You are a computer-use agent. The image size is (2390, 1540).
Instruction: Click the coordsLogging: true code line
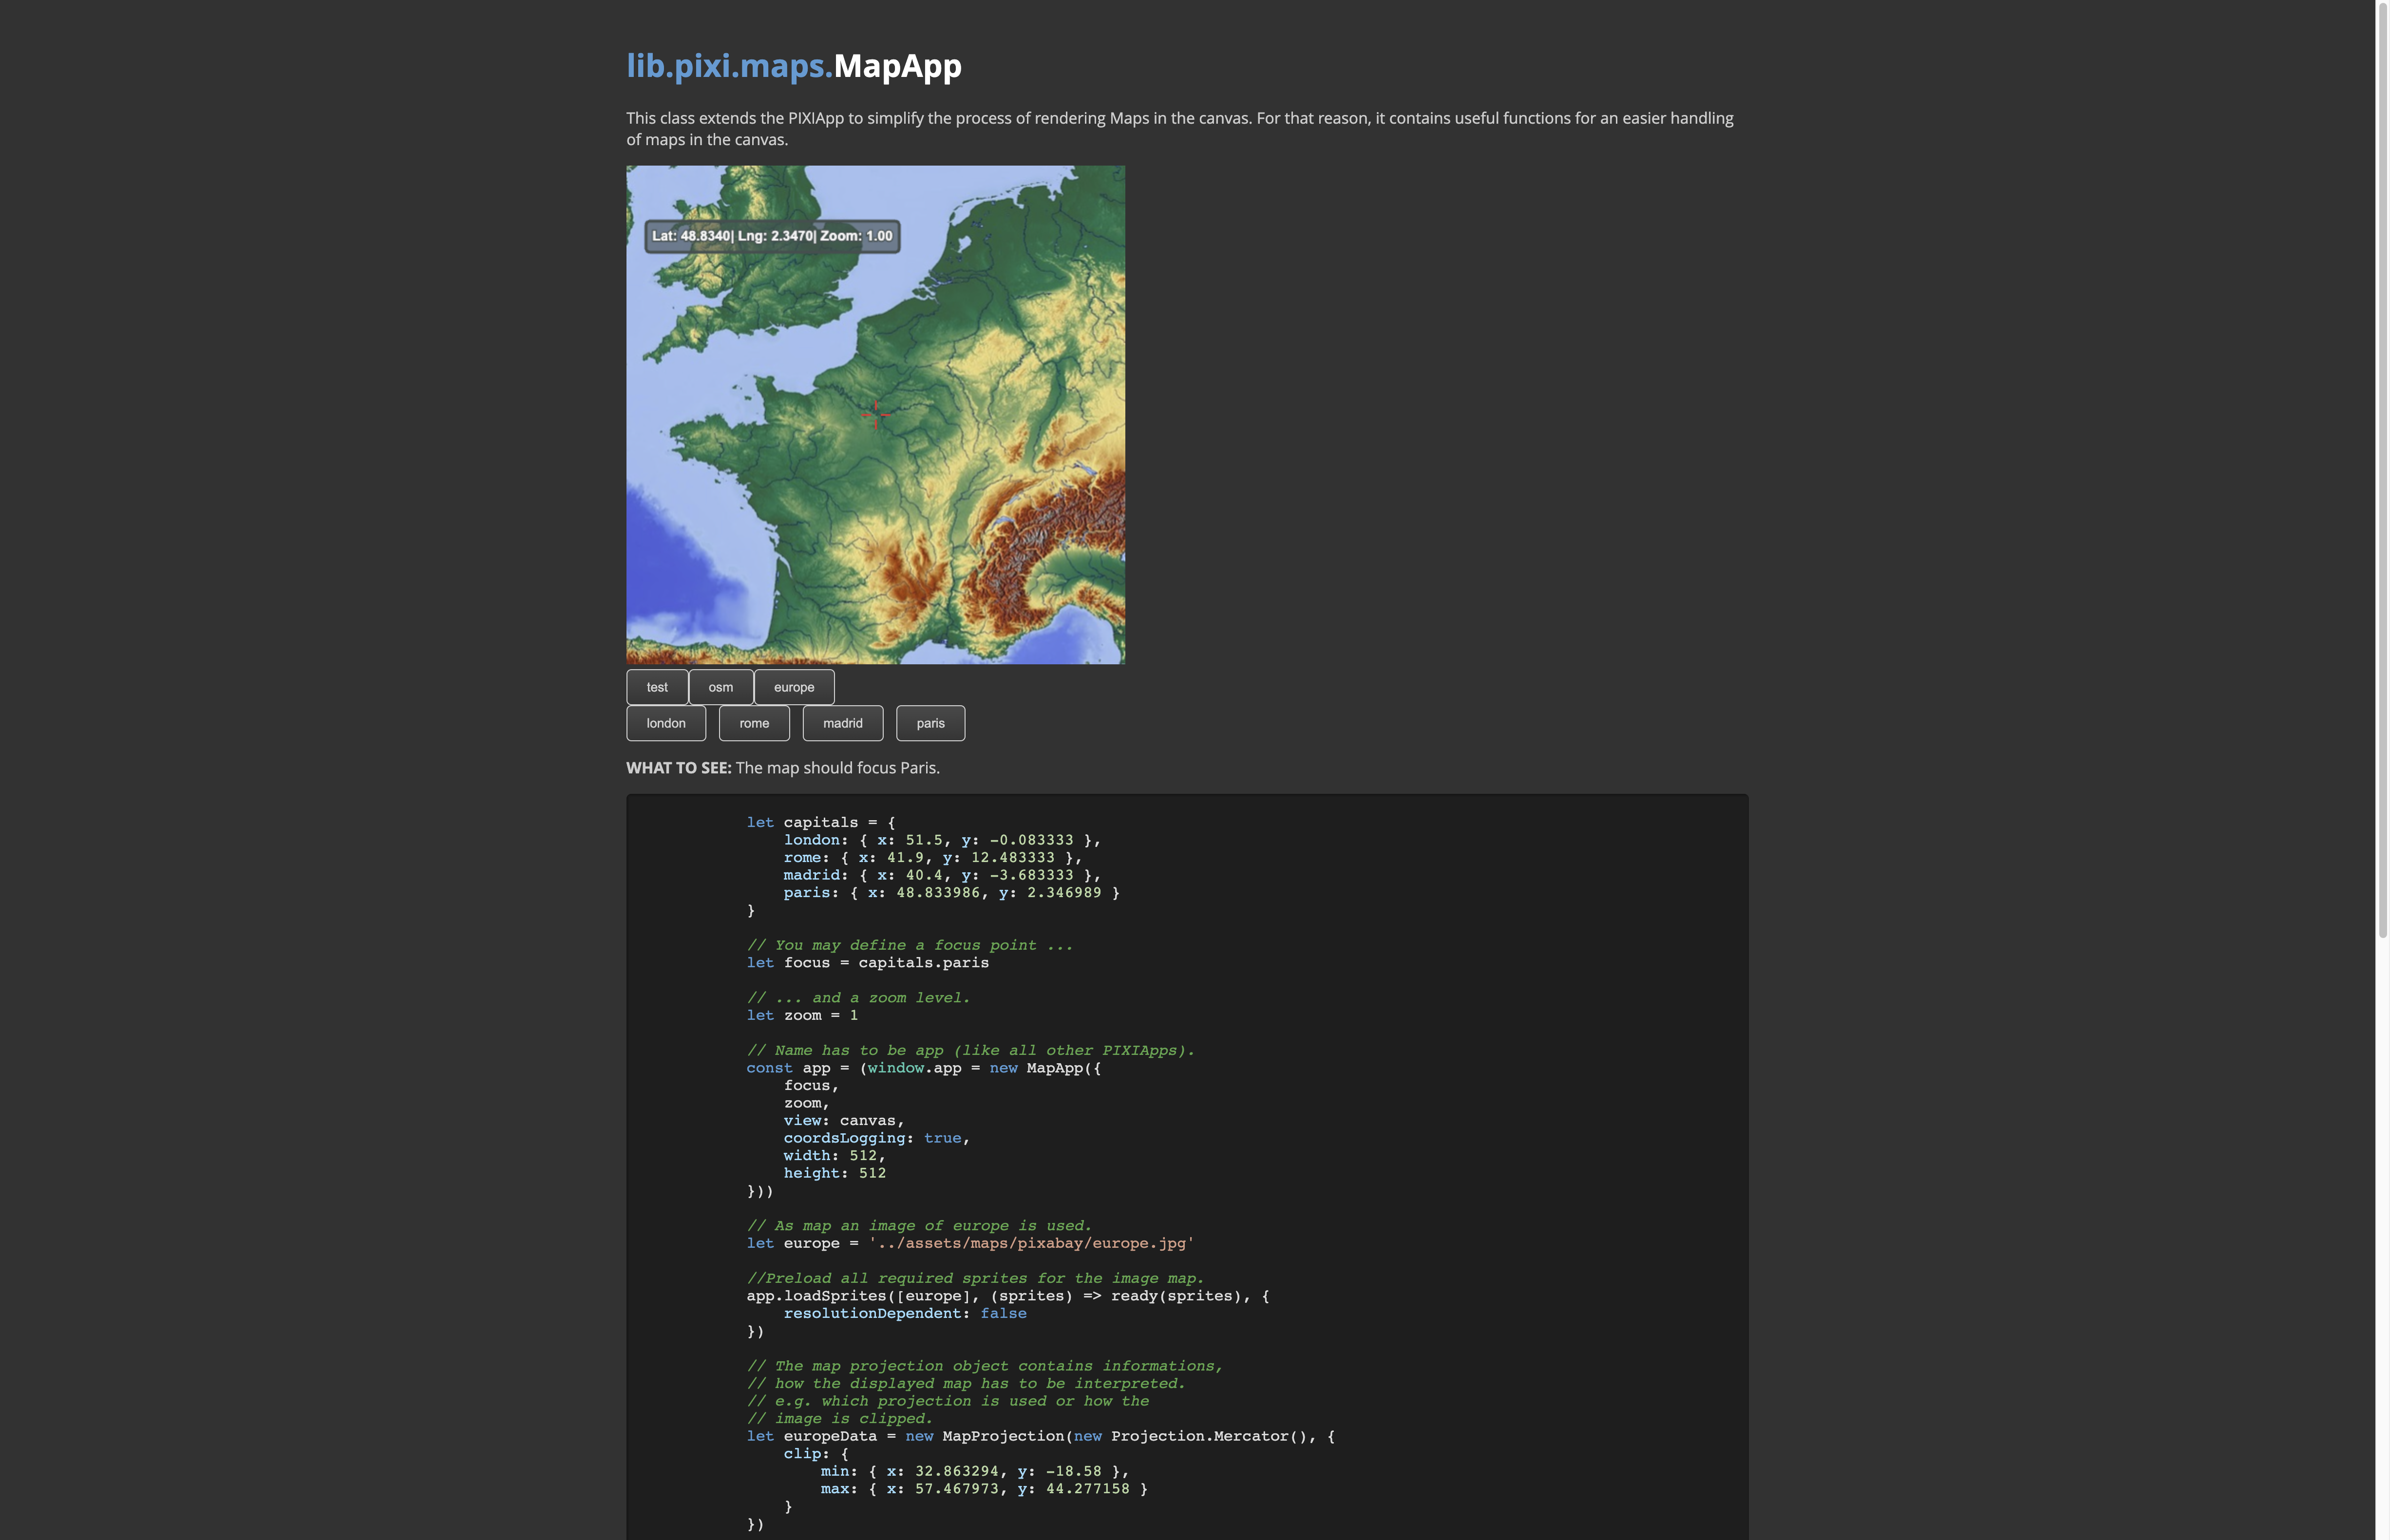876,1138
